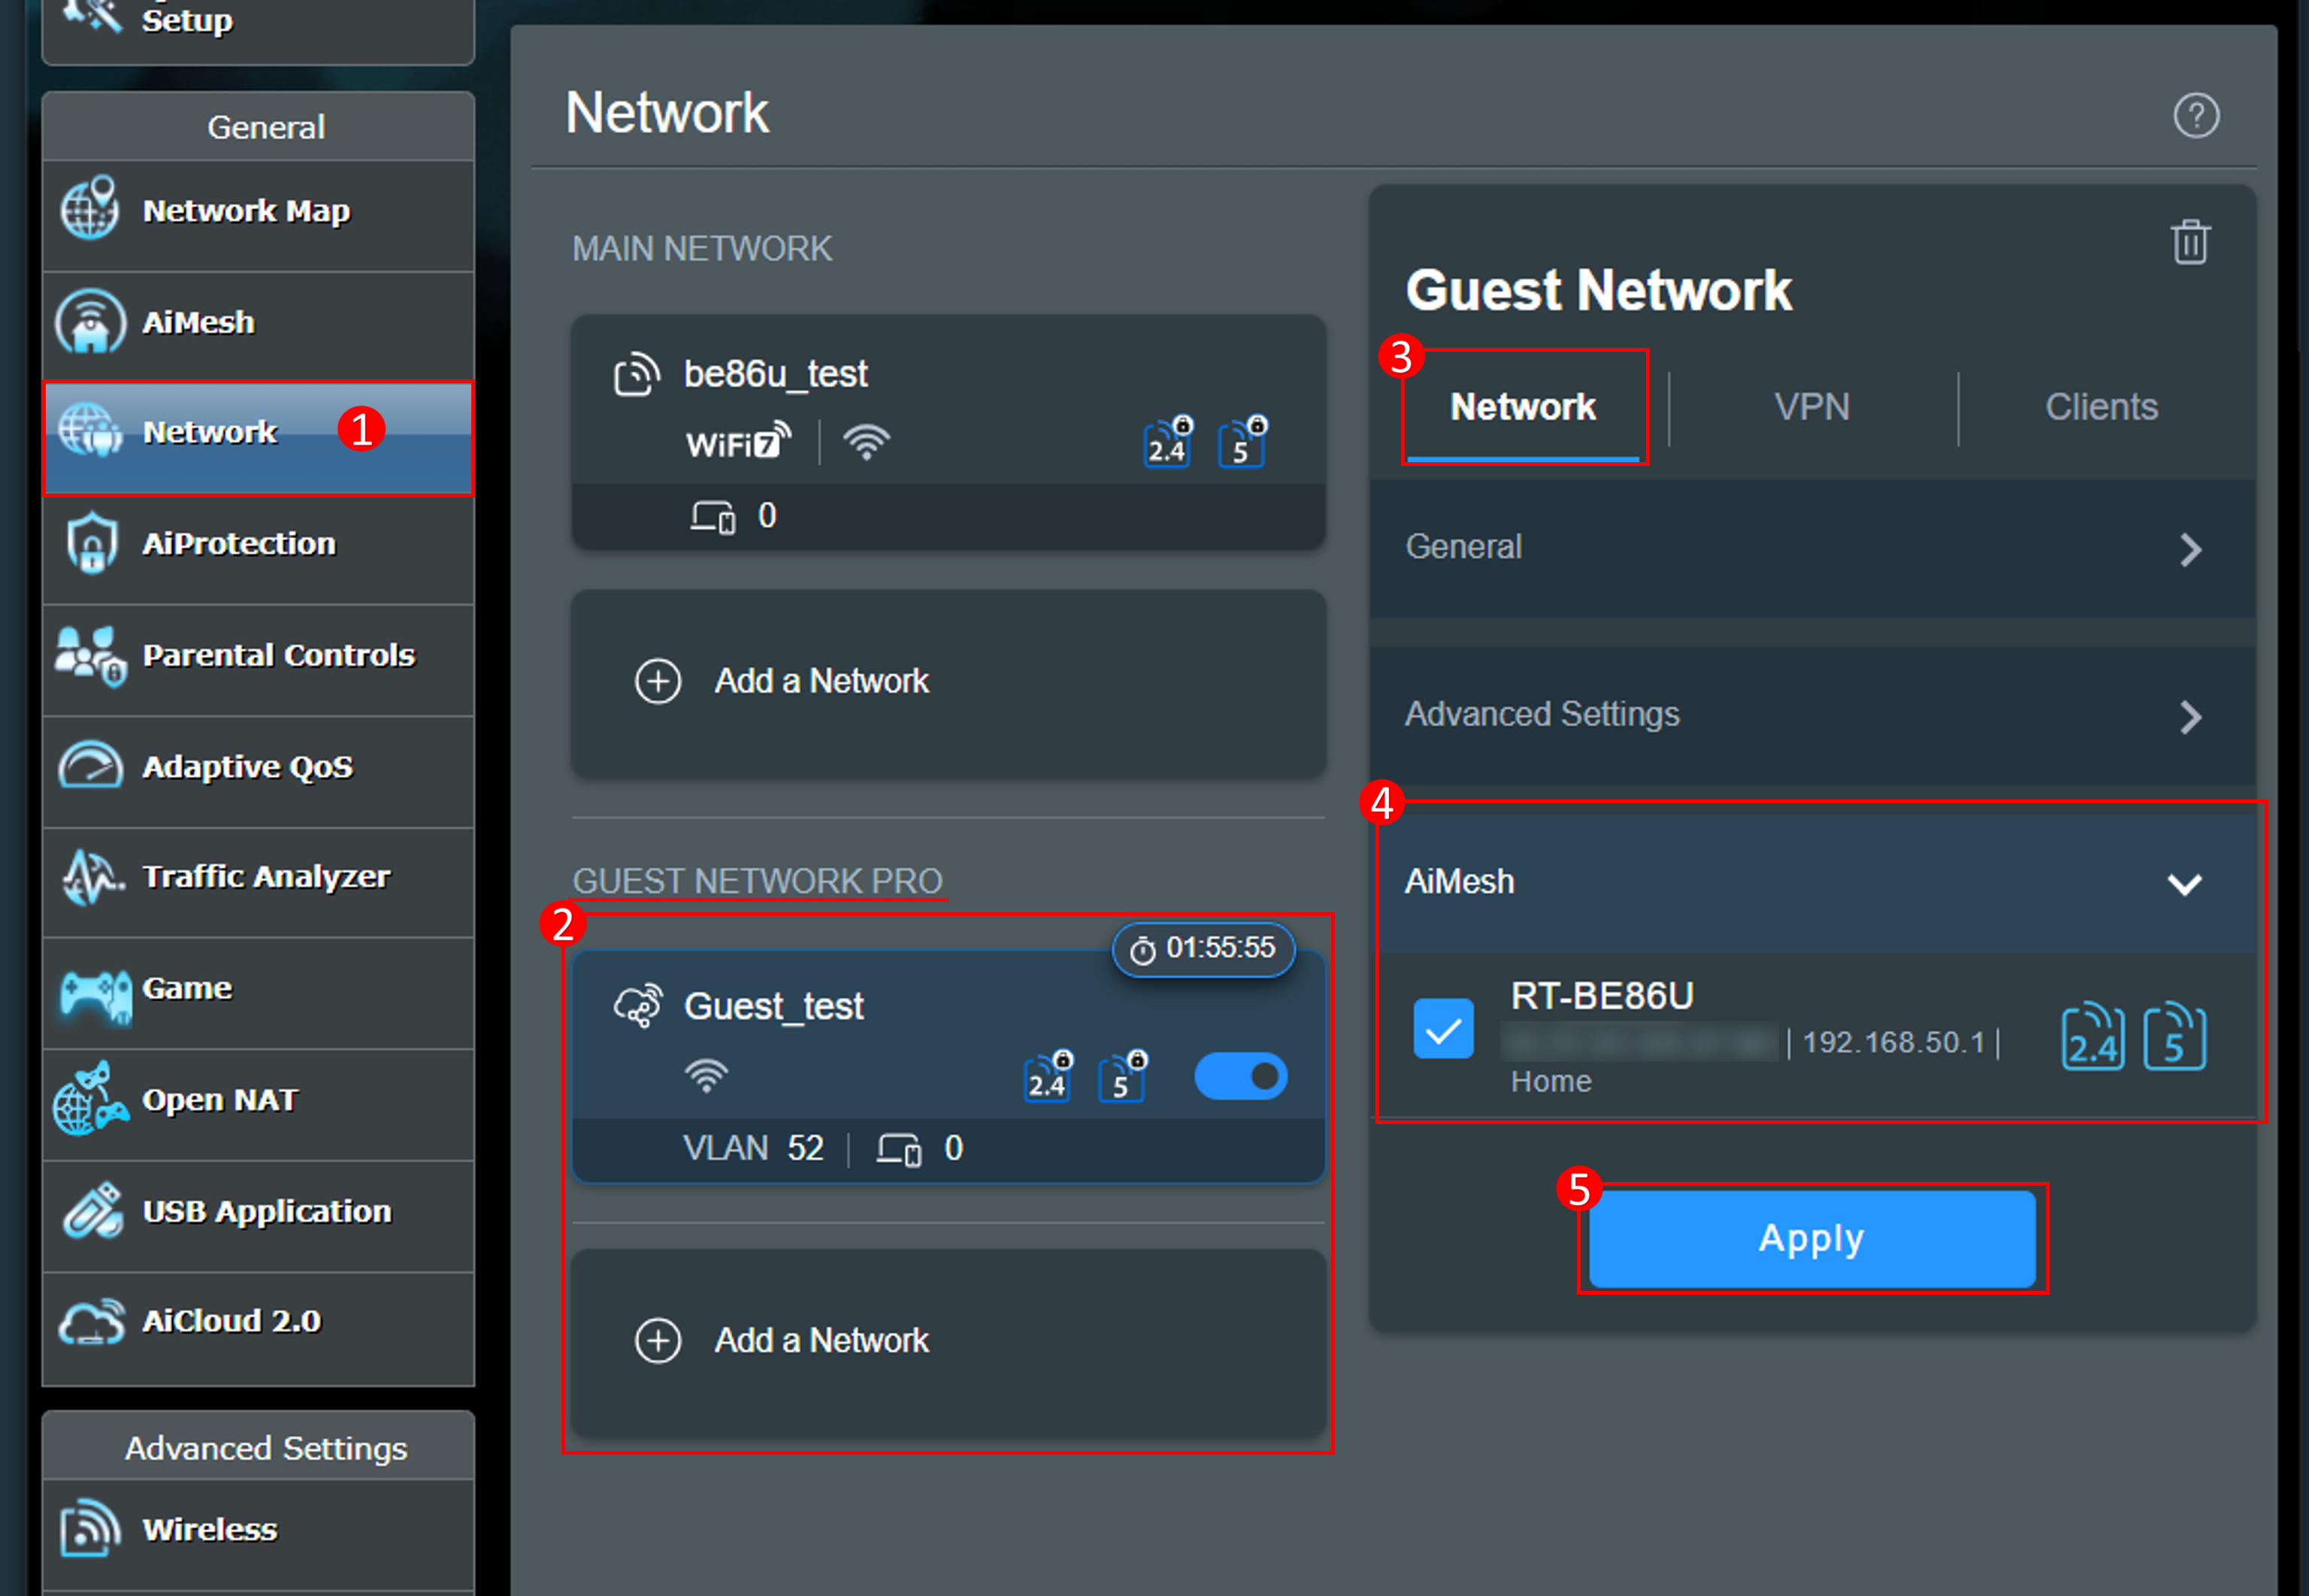Image resolution: width=2309 pixels, height=1596 pixels.
Task: Switch to the Clients tab
Action: (2100, 407)
